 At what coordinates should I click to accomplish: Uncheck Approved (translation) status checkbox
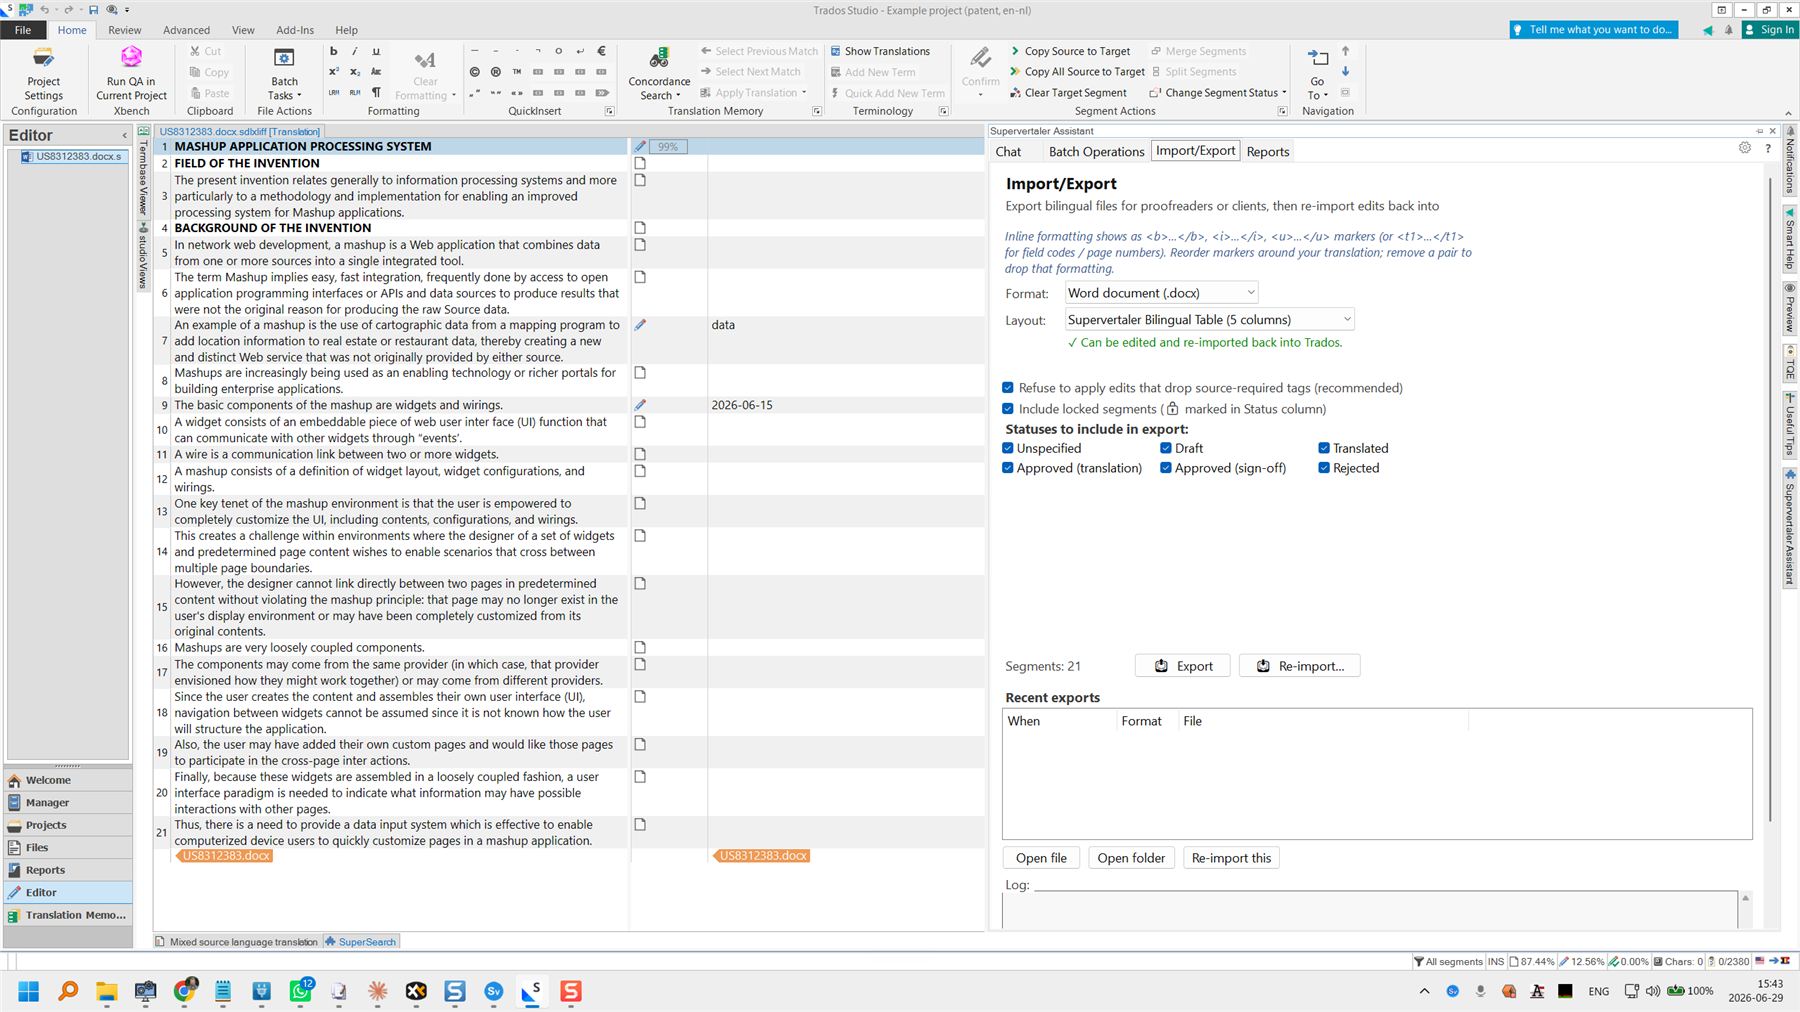1008,468
